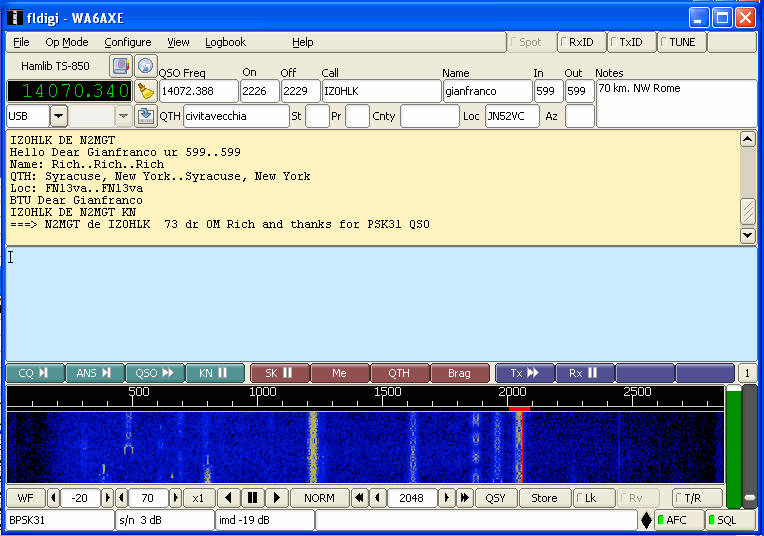Click the diamond signal indicator in the status bar
Screen dimensions: 764x536
(646, 520)
